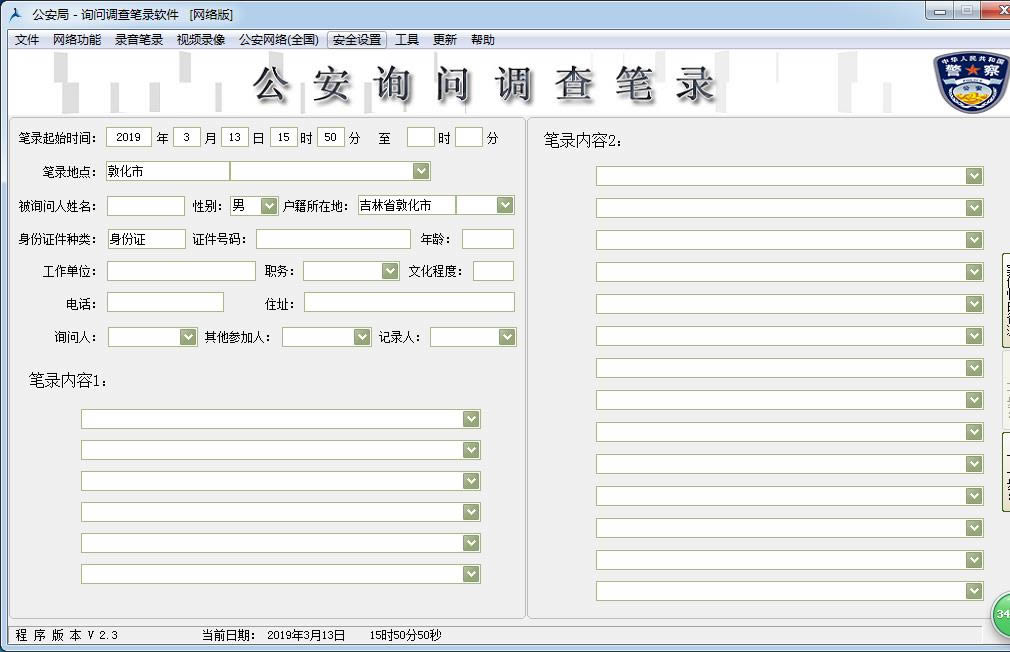This screenshot has height=652, width=1010.
Task: Open the 视频录像 menu
Action: tap(201, 40)
